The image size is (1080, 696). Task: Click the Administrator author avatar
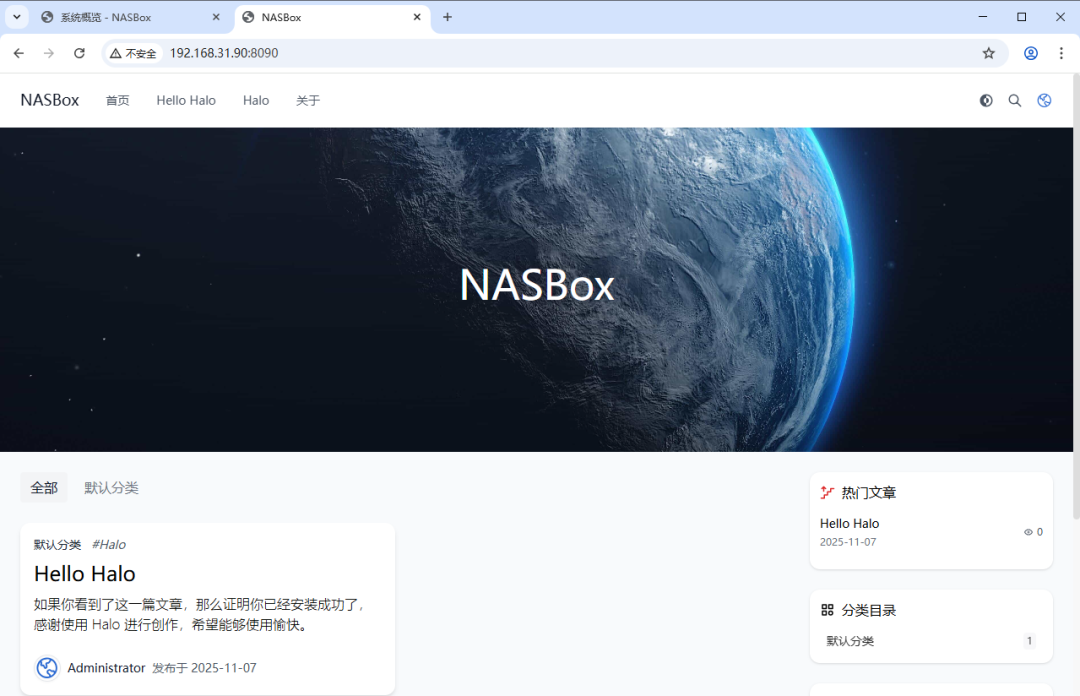[x=47, y=668]
